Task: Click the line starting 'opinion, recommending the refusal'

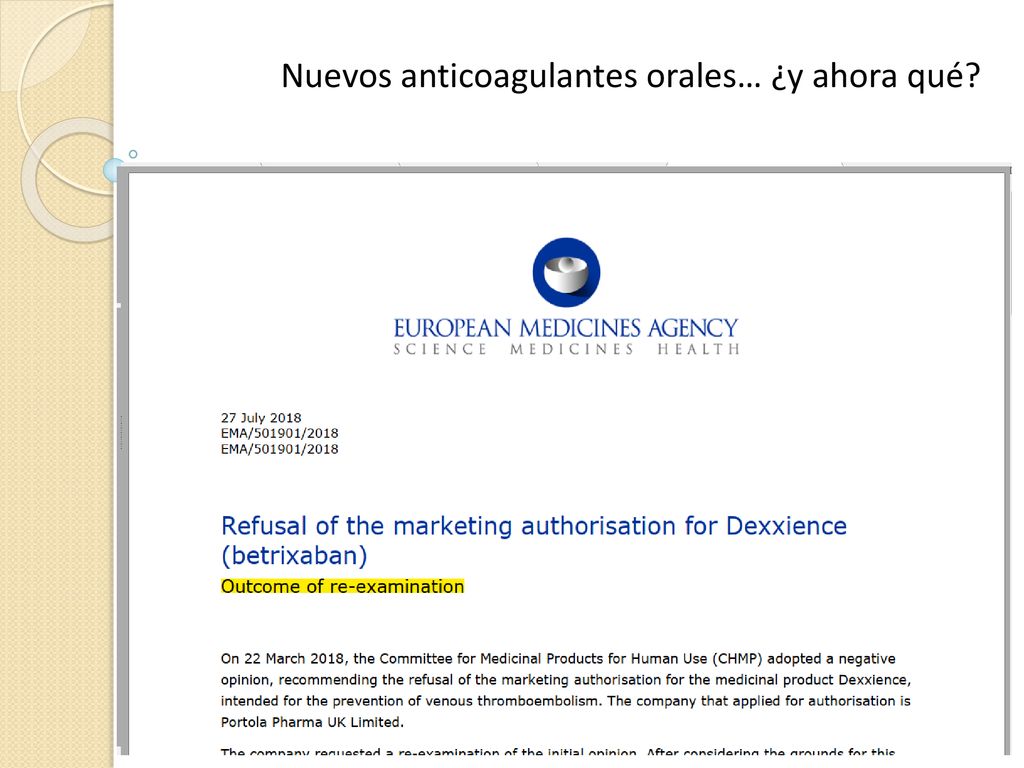Action: tap(566, 680)
